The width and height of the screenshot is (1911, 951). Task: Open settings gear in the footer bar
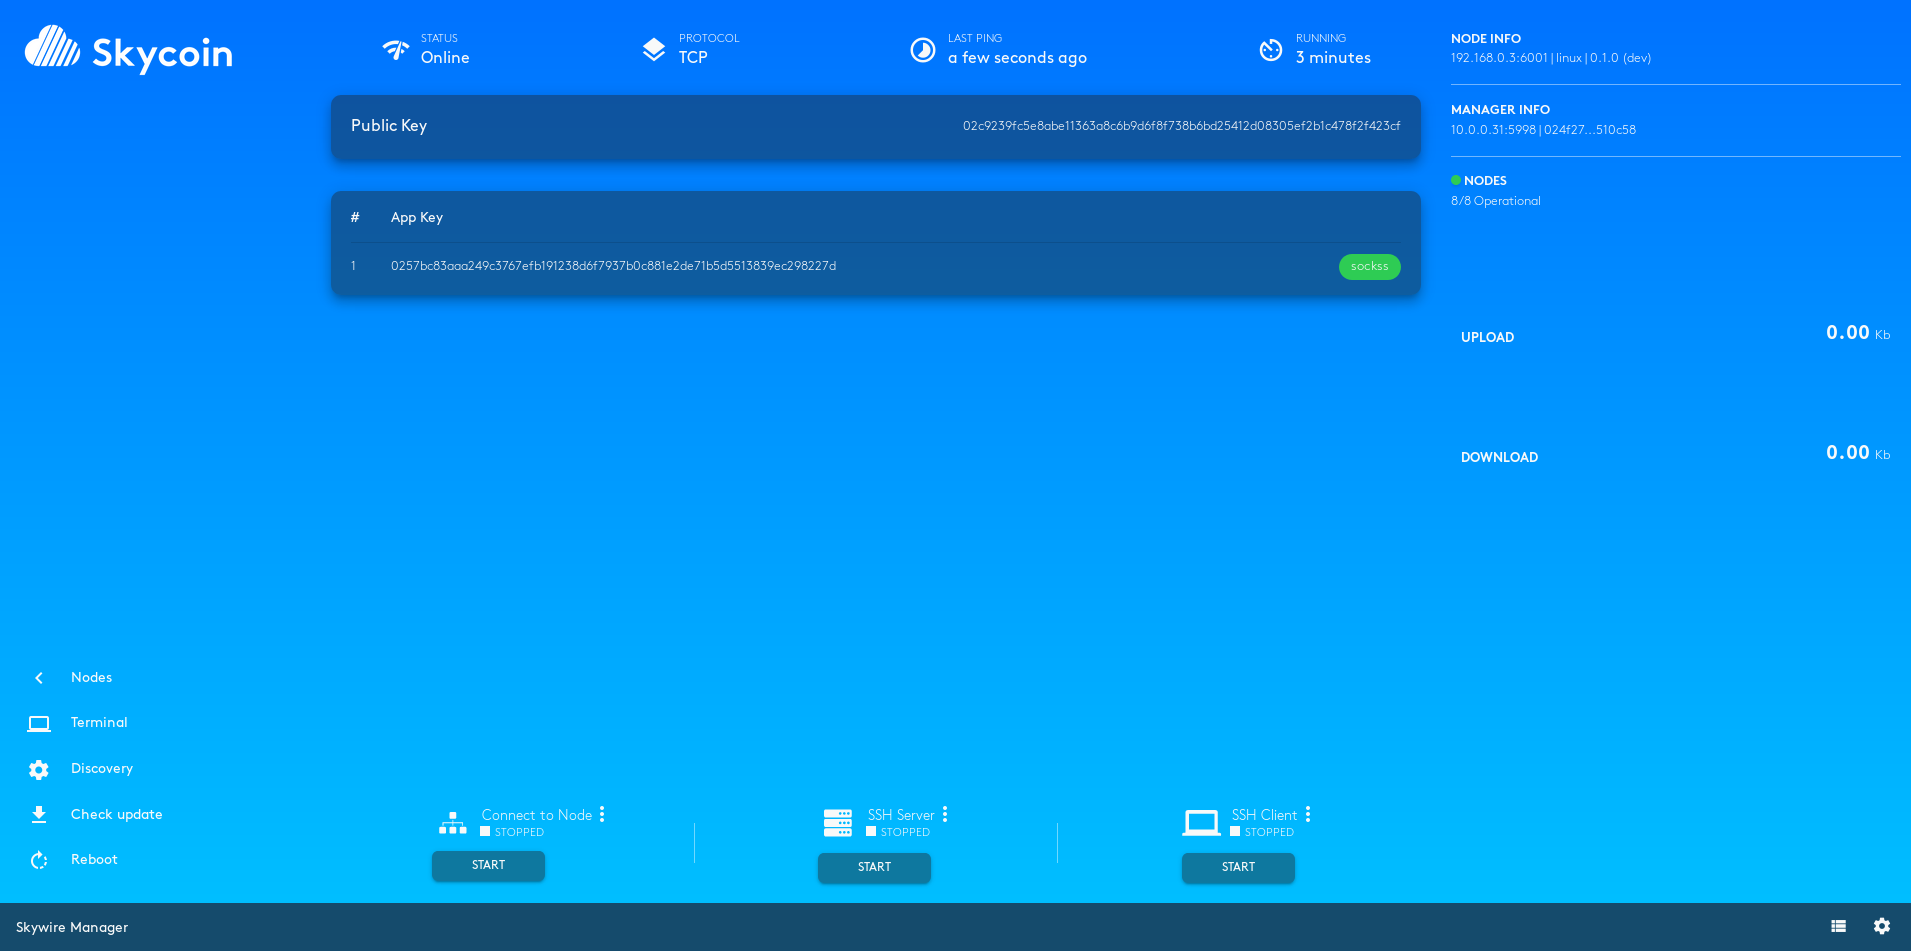coord(1882,926)
